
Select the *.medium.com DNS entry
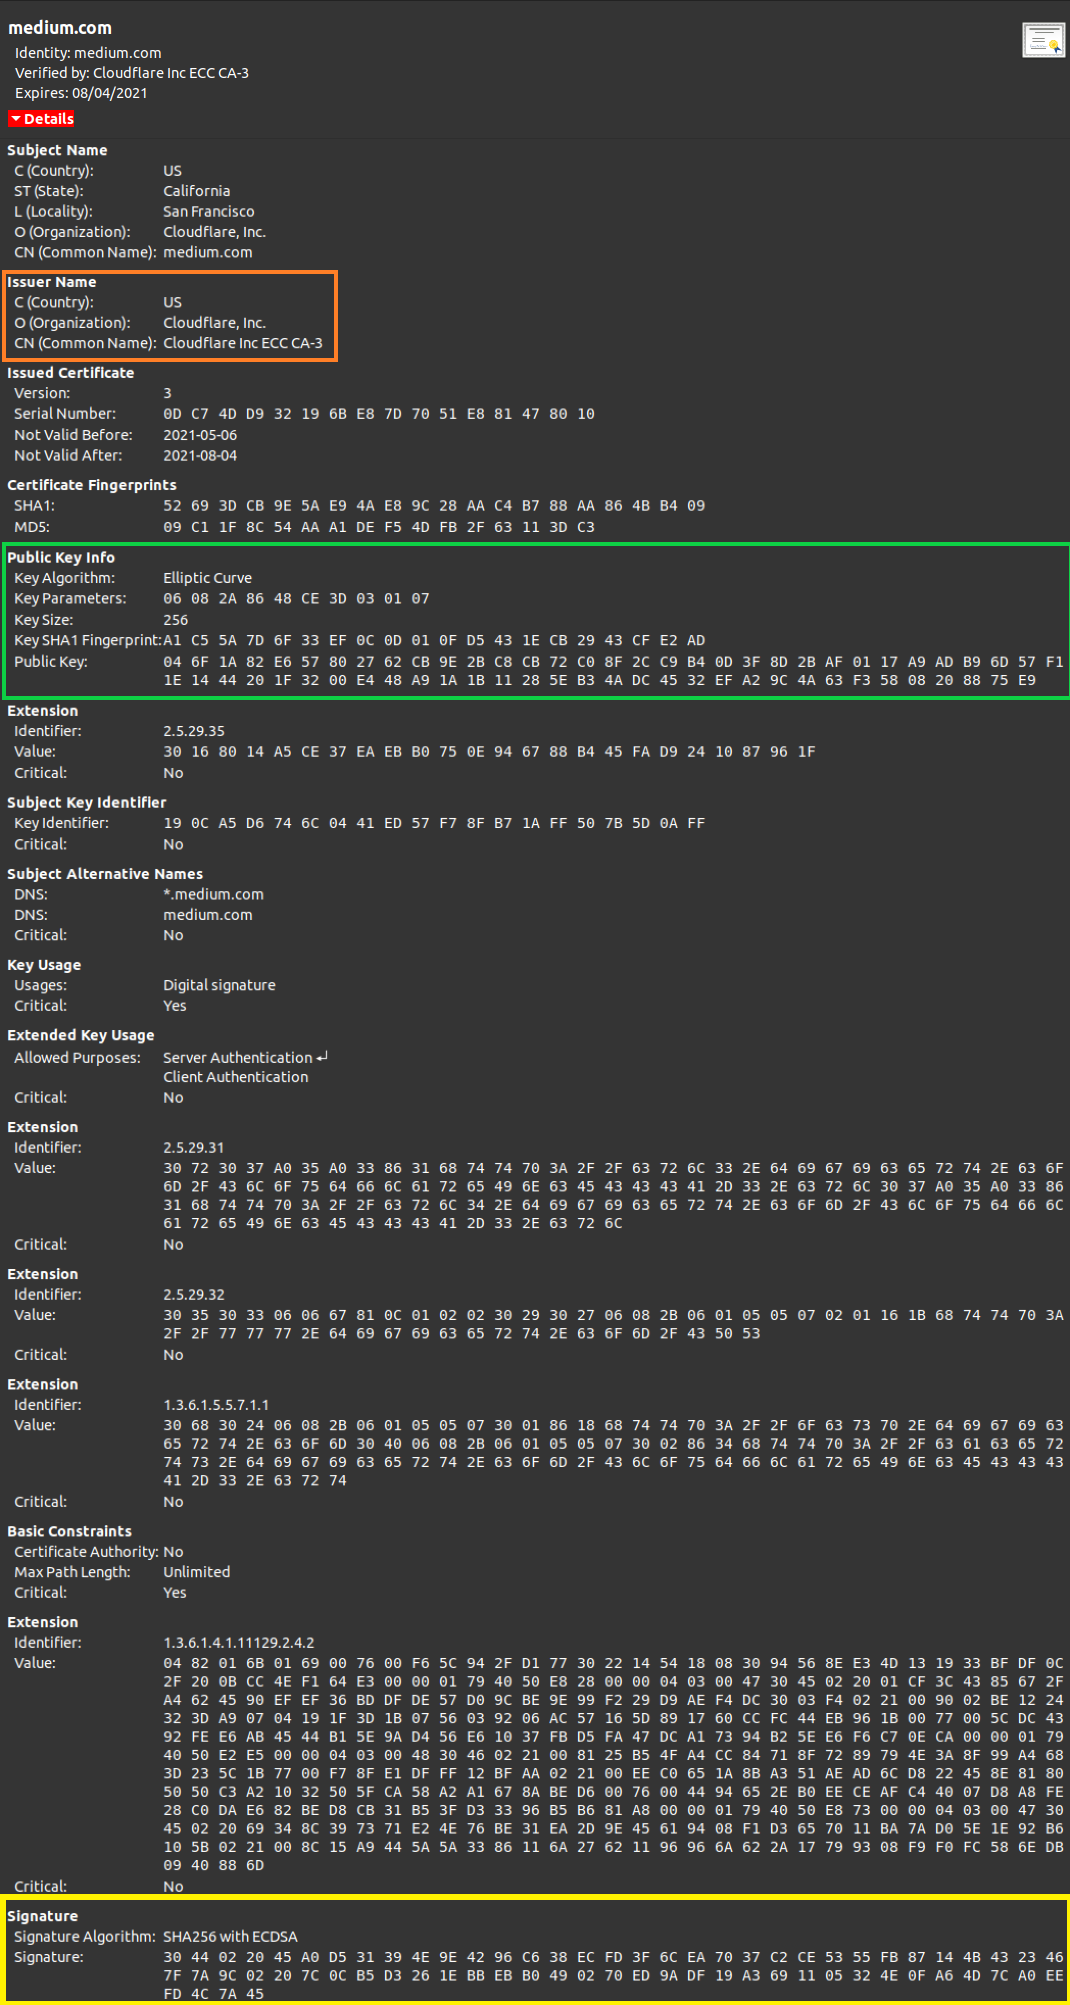point(213,895)
